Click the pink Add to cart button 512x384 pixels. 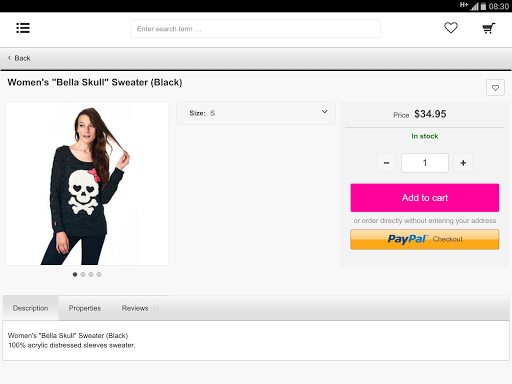[425, 198]
